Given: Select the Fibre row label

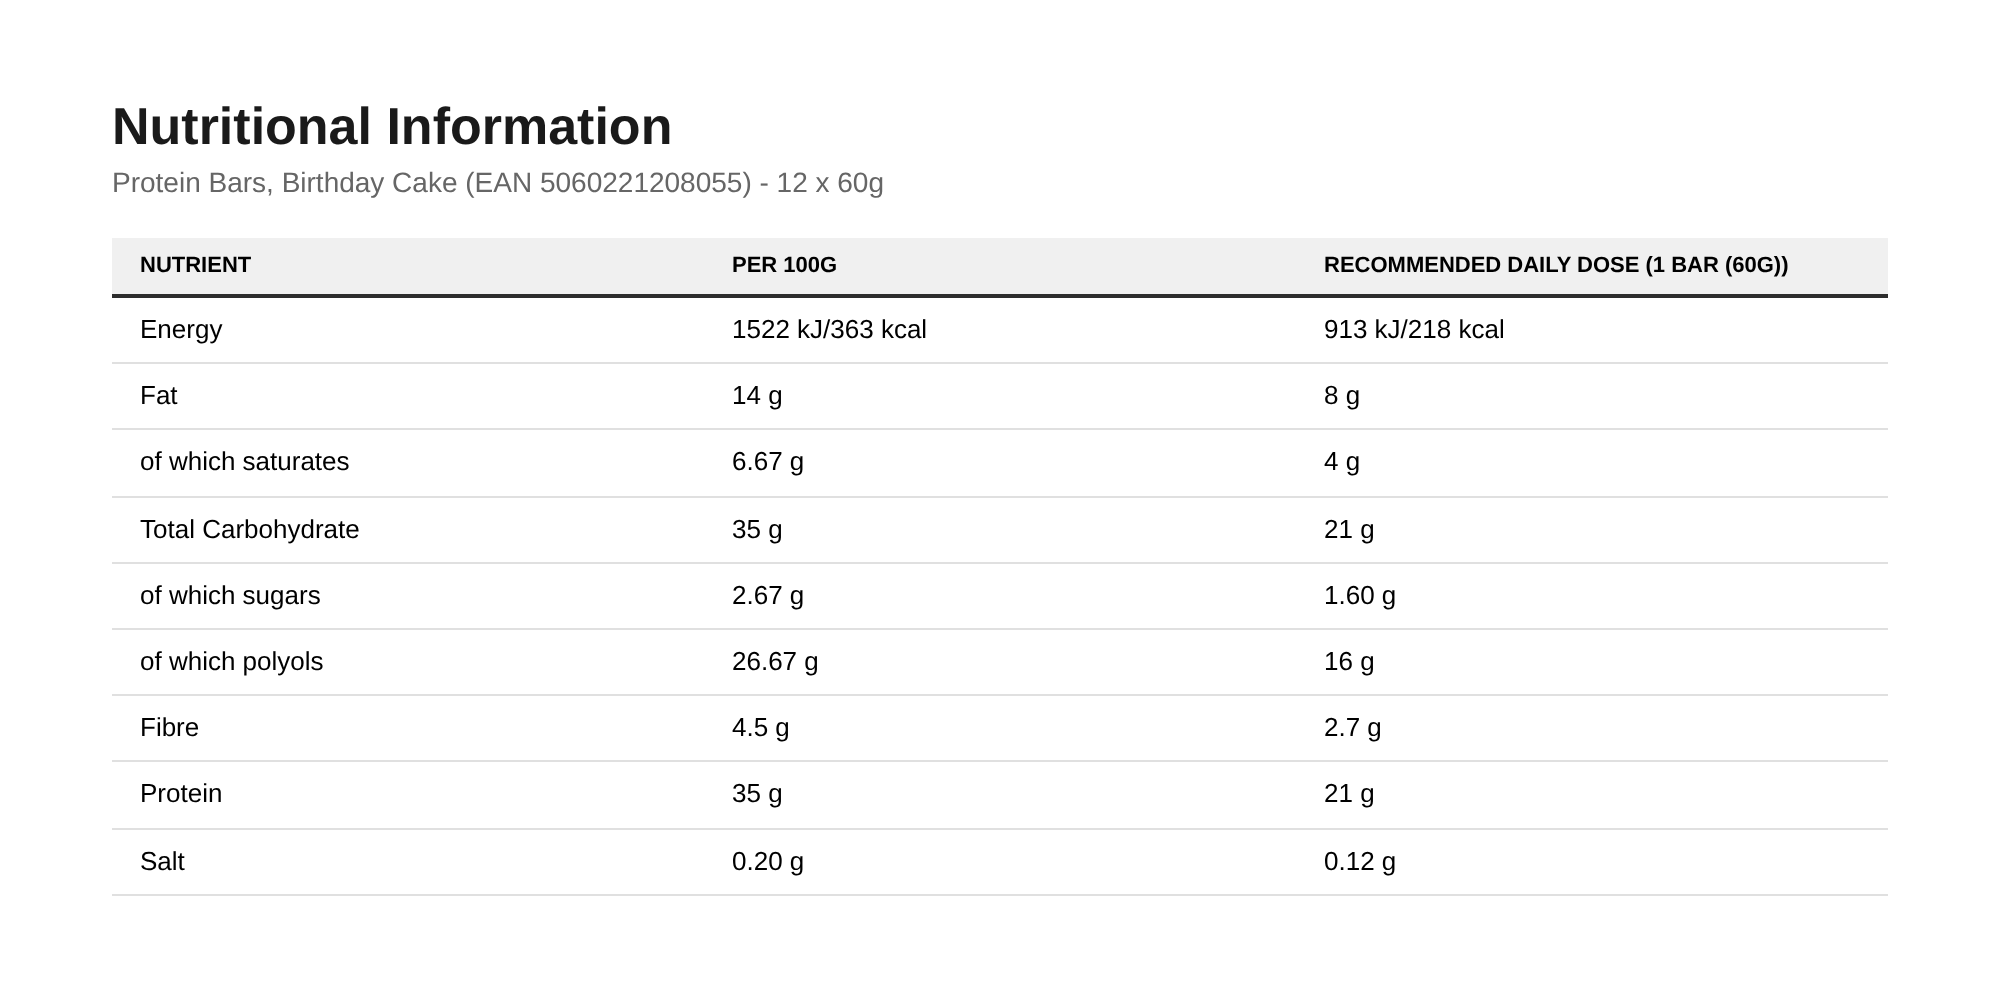Looking at the screenshot, I should point(169,728).
